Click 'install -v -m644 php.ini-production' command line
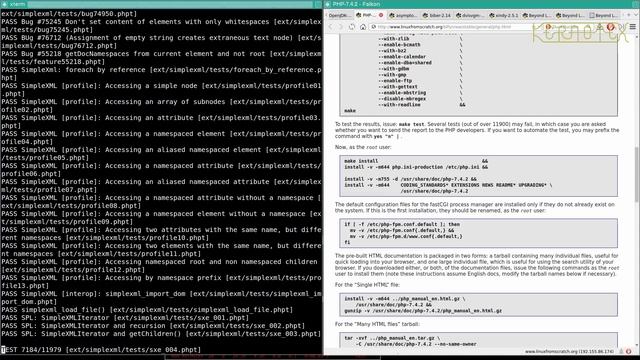The height and width of the screenshot is (360, 640). point(416,167)
